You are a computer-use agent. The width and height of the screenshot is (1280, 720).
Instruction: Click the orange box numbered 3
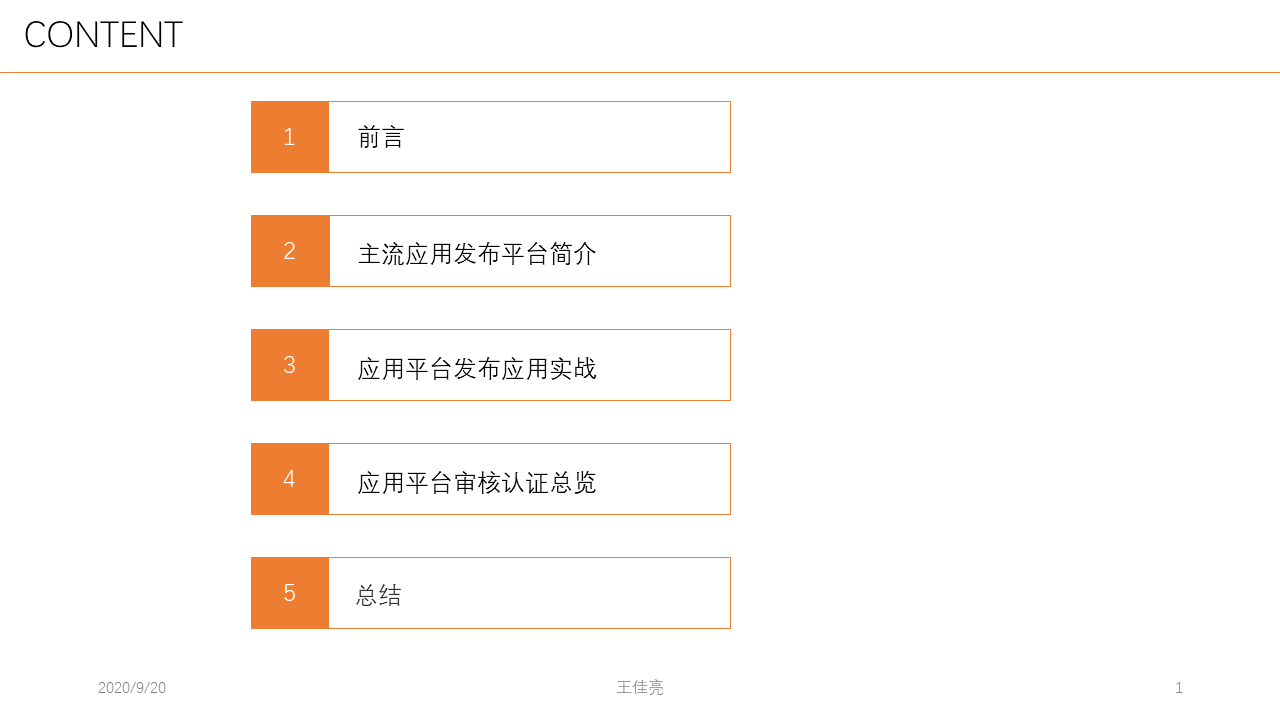(x=290, y=365)
